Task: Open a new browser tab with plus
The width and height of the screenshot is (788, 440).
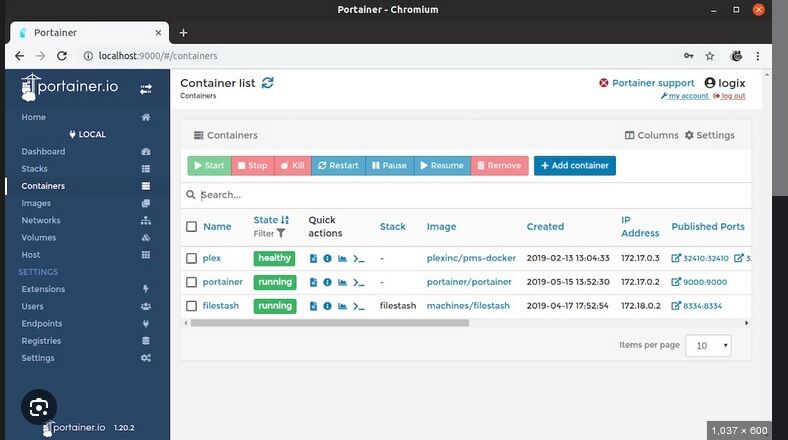Action: tap(183, 33)
